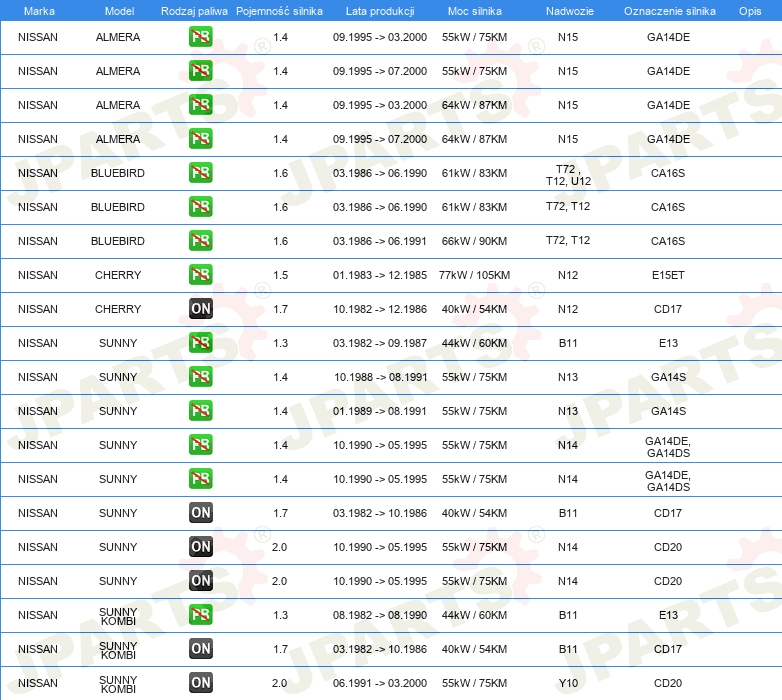Click the Lata produkcji column header
Screen dimensions: 782x700
tap(380, 11)
